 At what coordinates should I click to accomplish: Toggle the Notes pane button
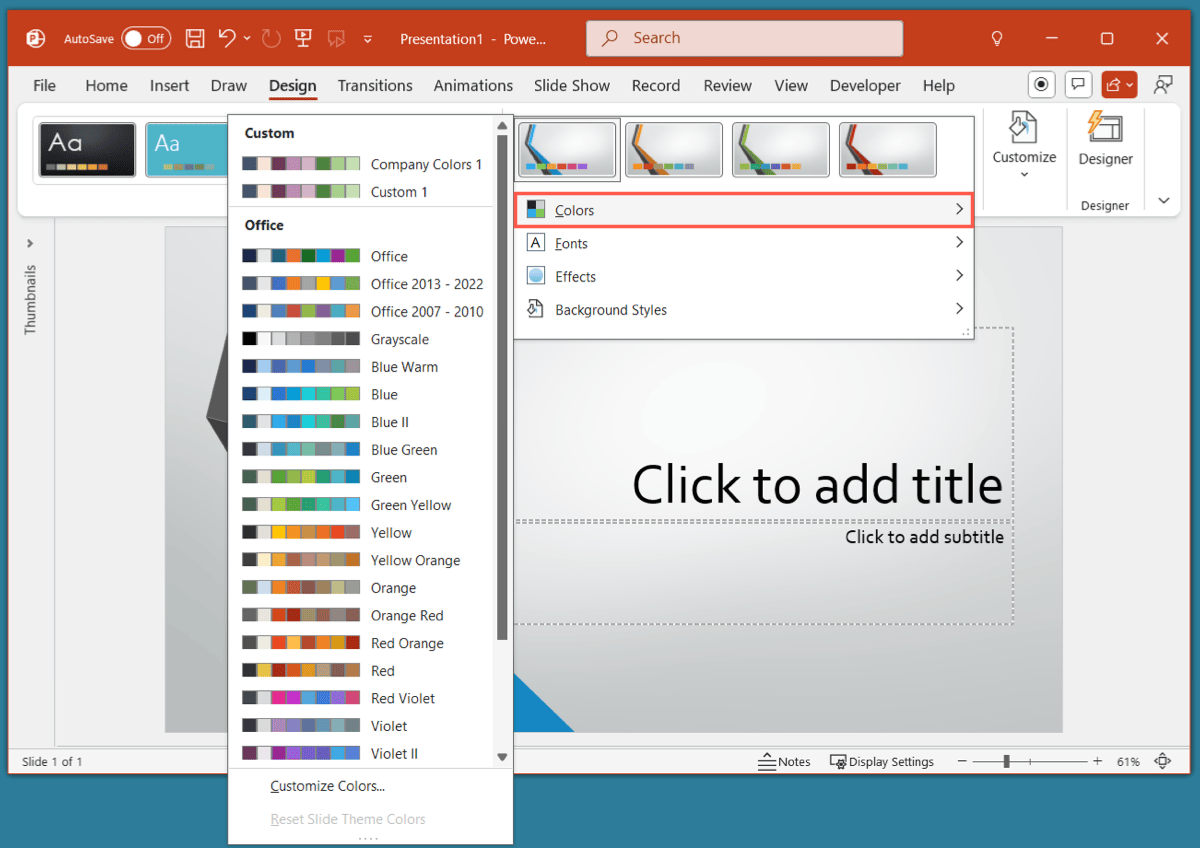coord(785,762)
